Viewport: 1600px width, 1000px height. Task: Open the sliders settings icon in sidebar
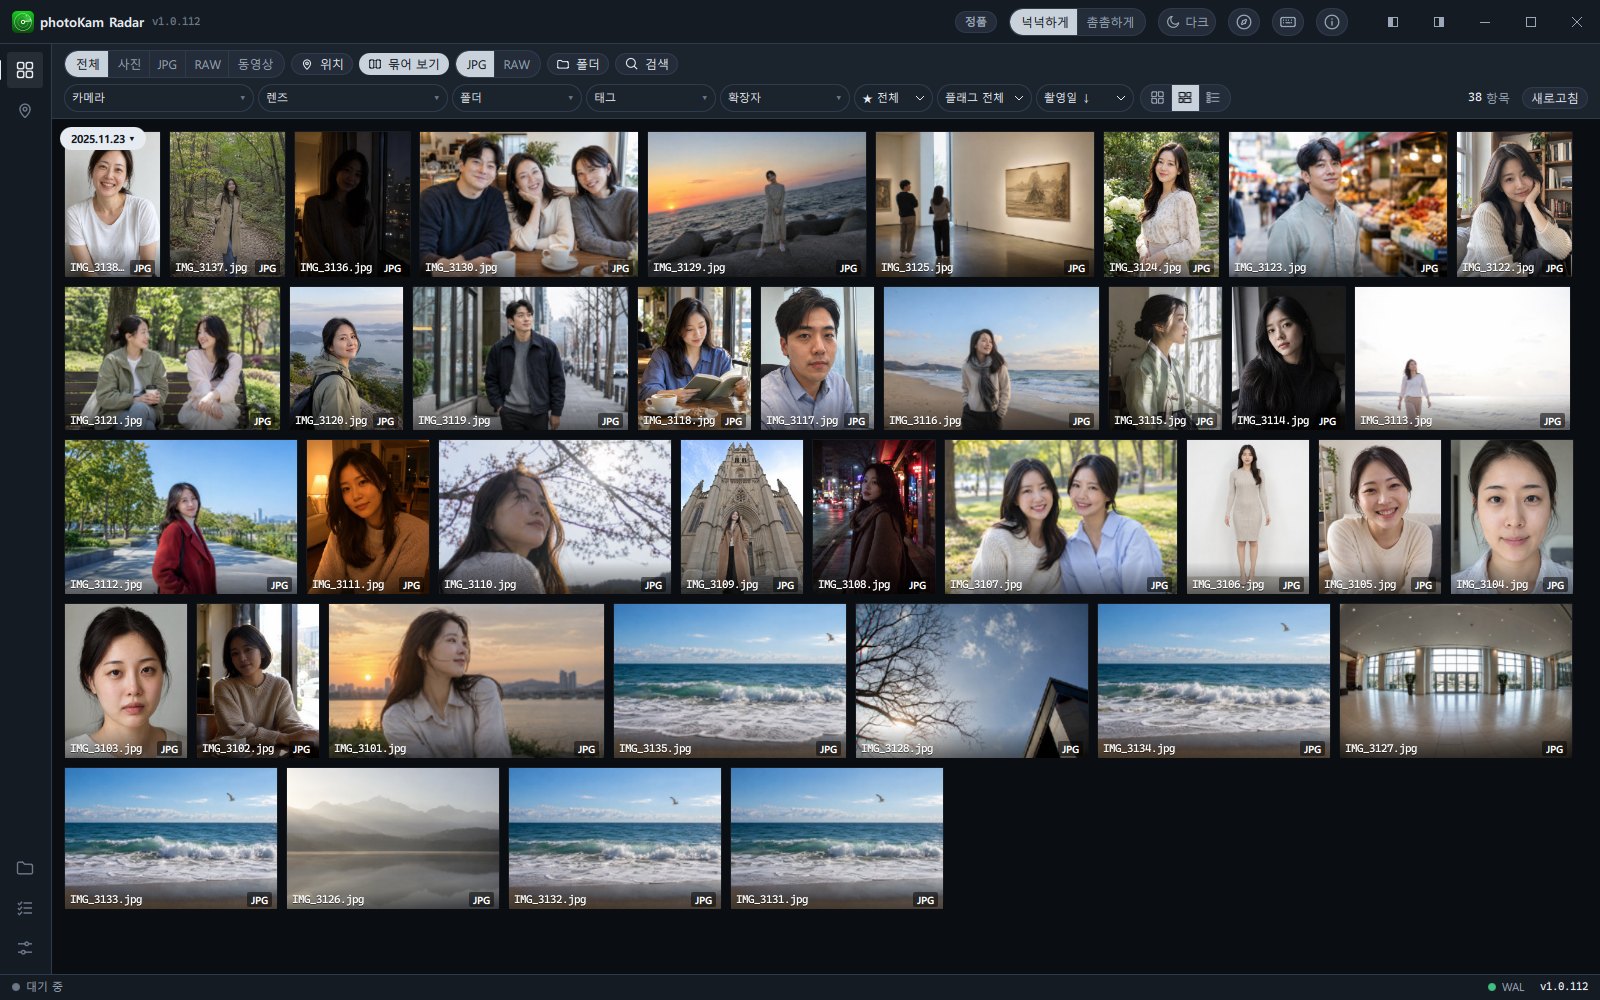point(25,947)
